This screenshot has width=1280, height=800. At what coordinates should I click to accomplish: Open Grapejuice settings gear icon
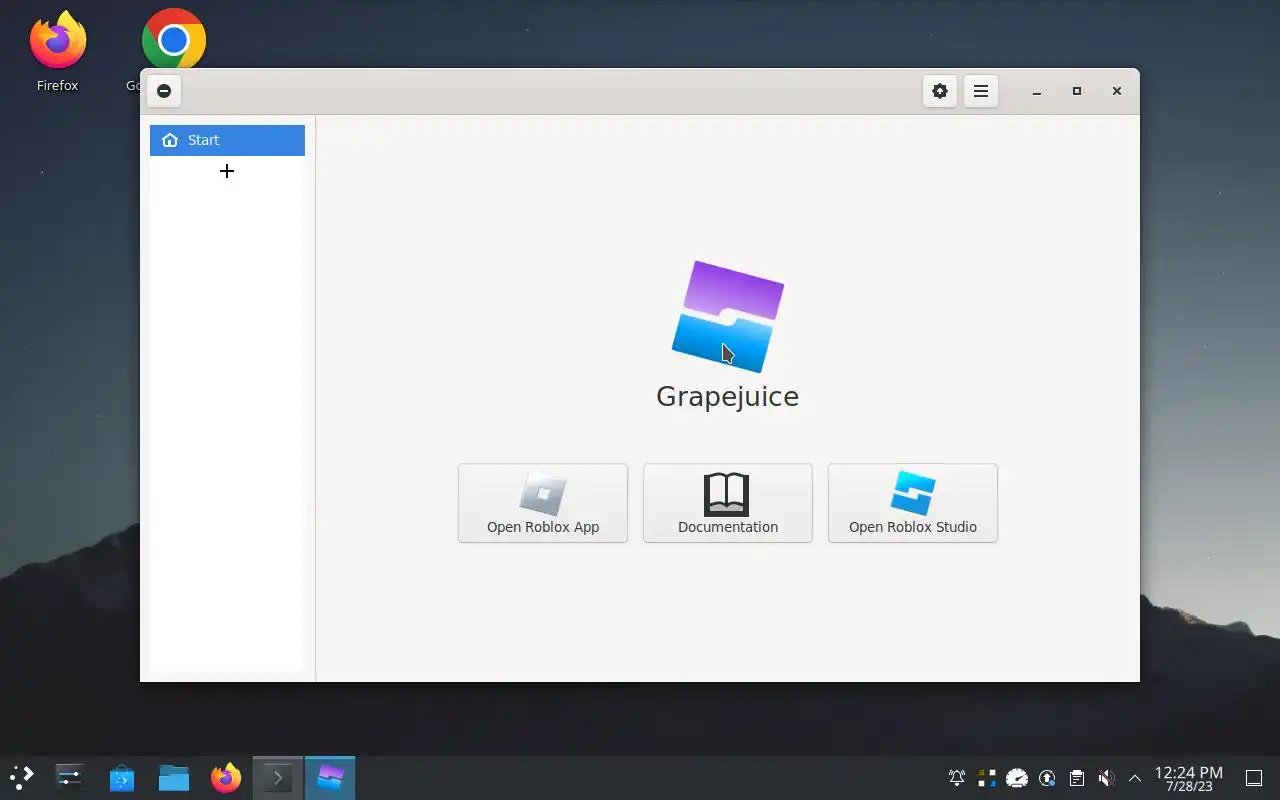pyautogui.click(x=939, y=91)
